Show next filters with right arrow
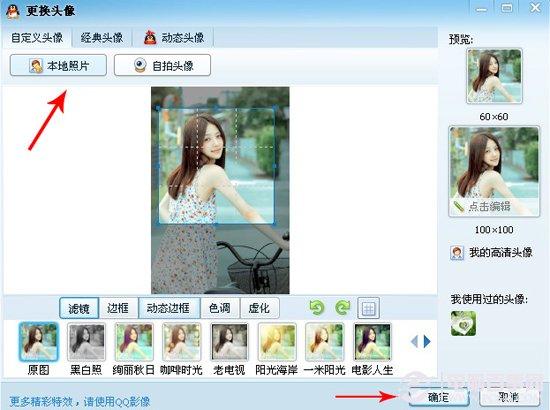 pos(427,341)
